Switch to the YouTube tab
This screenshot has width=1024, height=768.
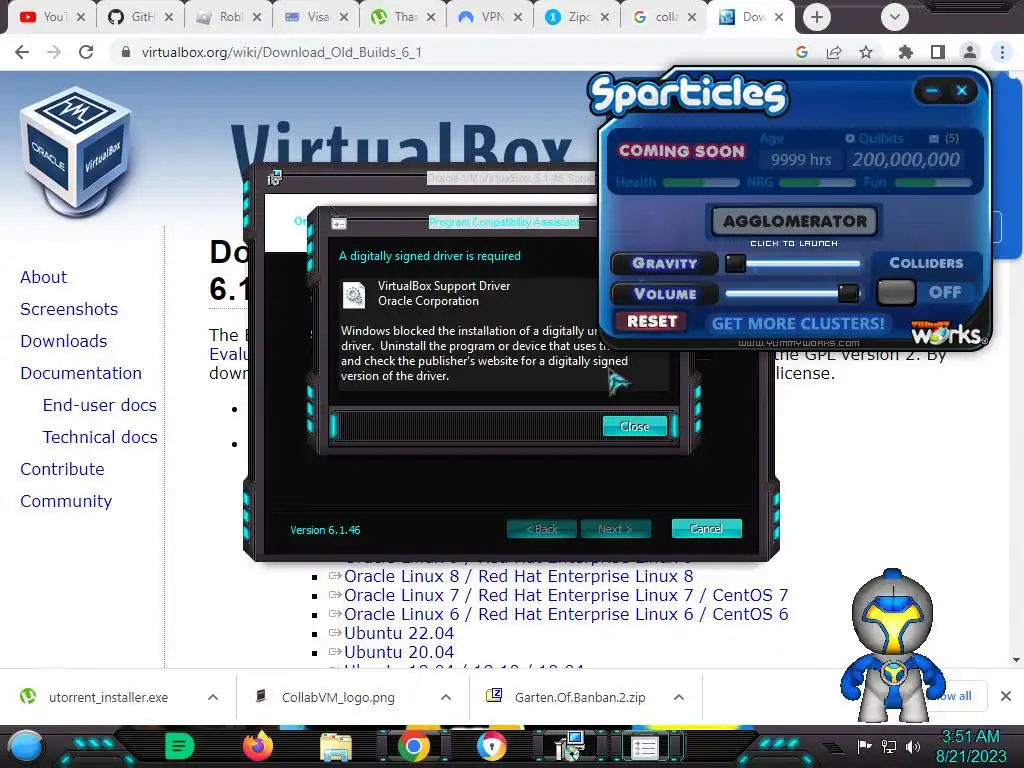coord(52,17)
